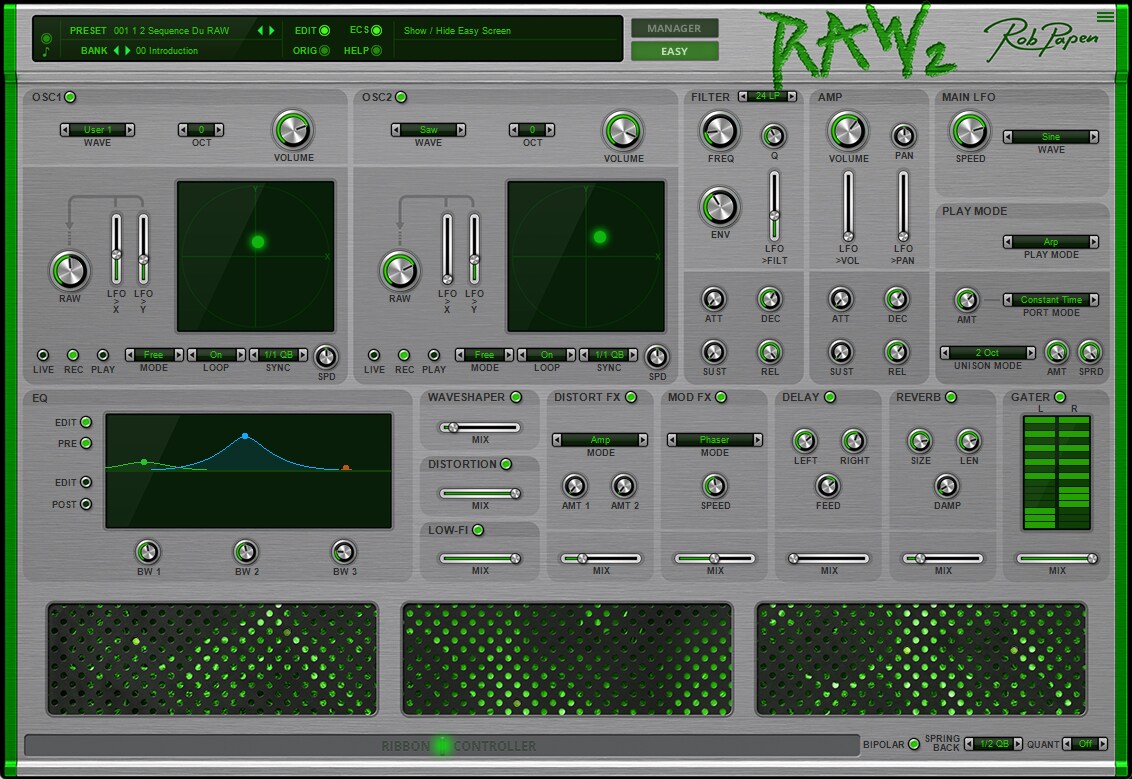Viewport: 1132px width, 779px height.
Task: Click the filter LFO>FILT vertical slider
Action: pyautogui.click(x=774, y=206)
